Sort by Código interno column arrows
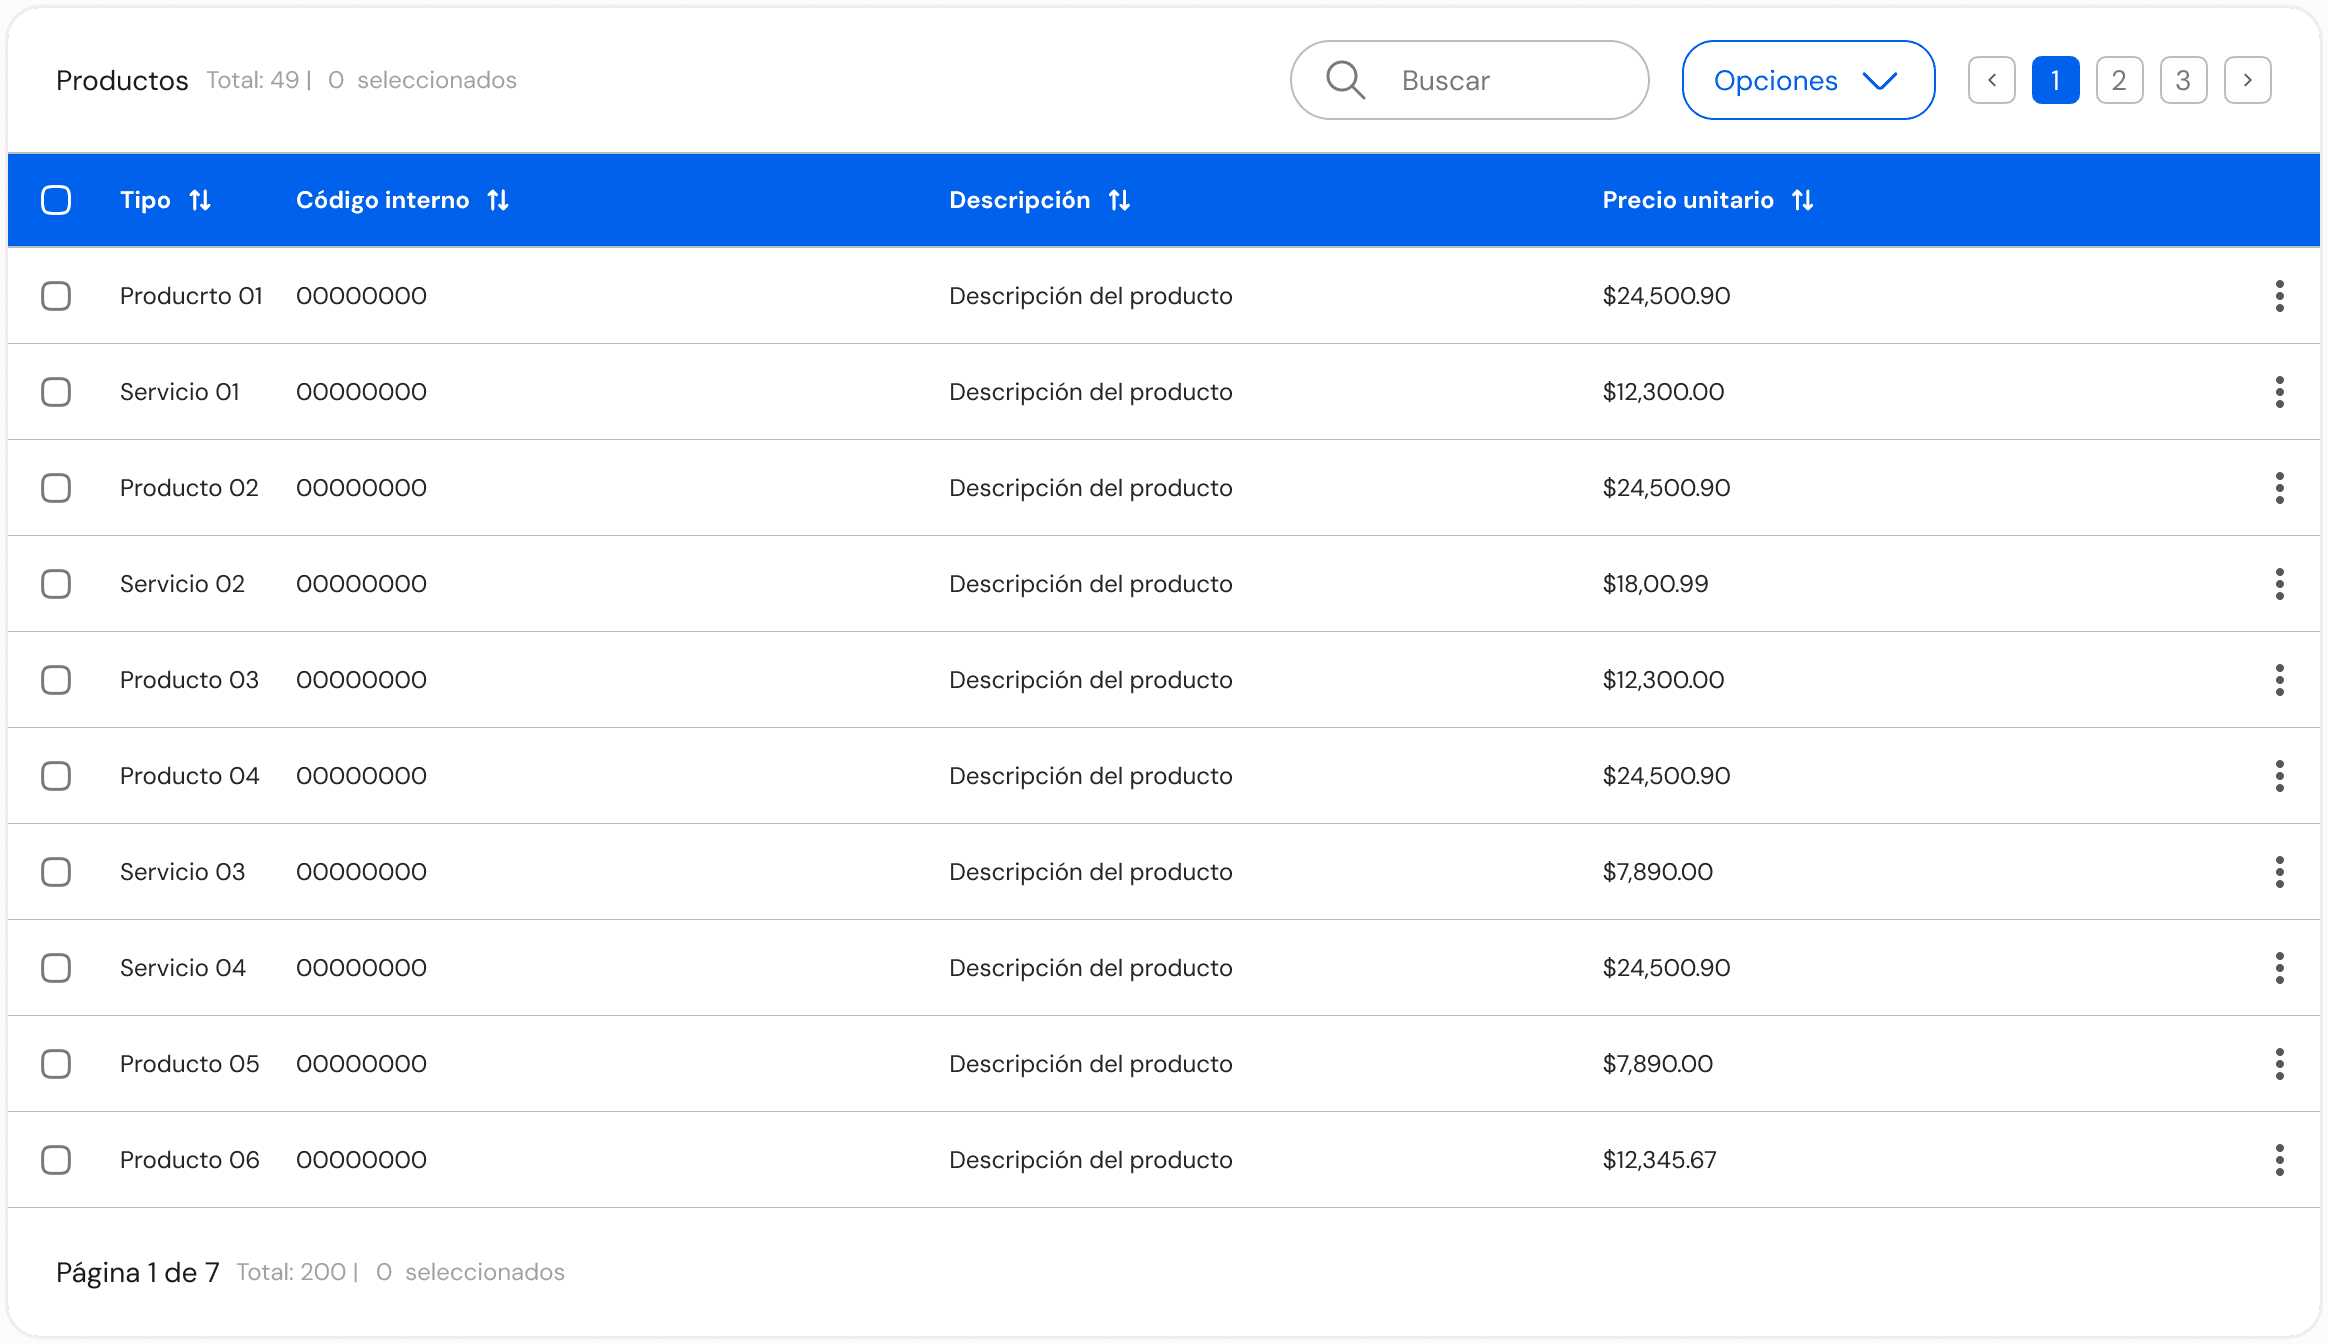 (498, 200)
